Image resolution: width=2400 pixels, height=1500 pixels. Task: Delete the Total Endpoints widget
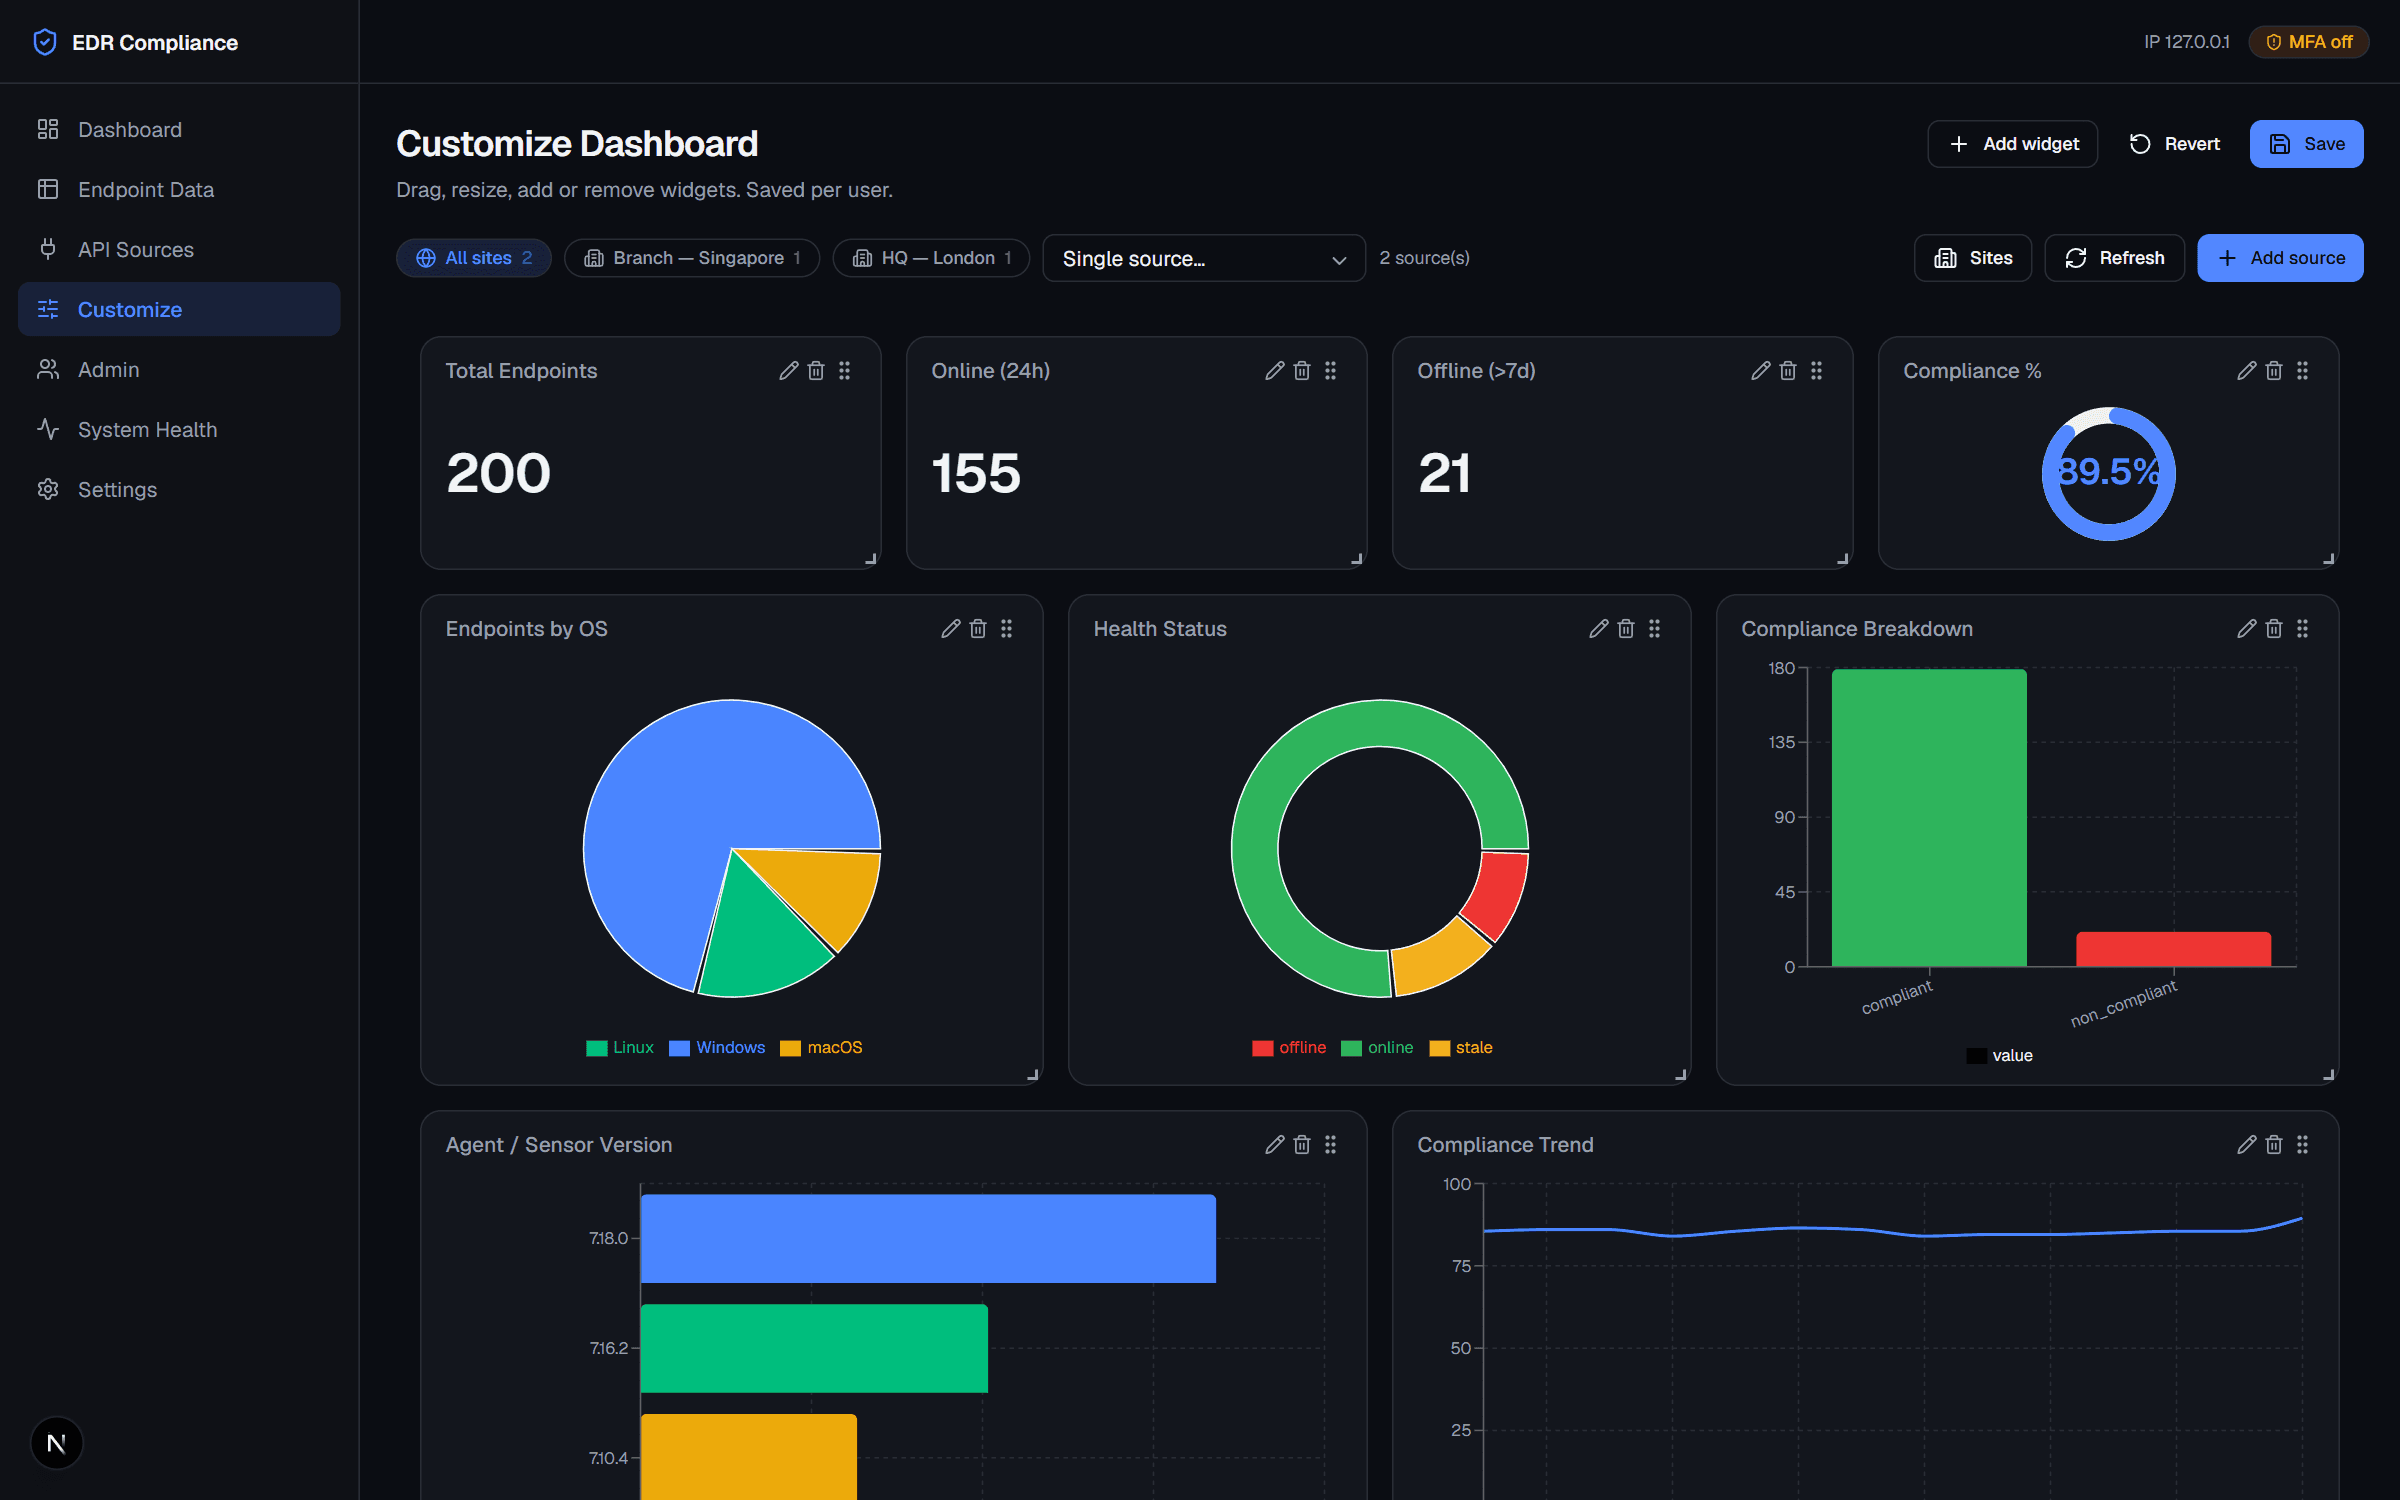coord(816,371)
